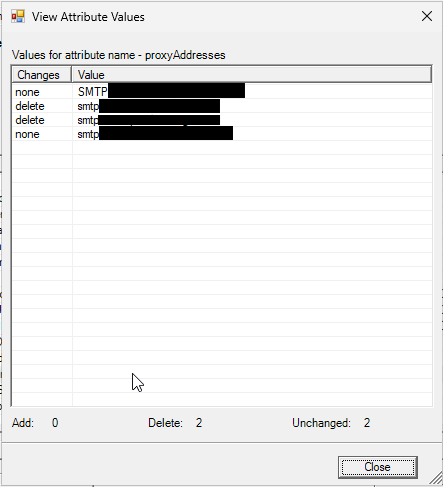Click the Changes column header
443x487 pixels.
(42, 75)
